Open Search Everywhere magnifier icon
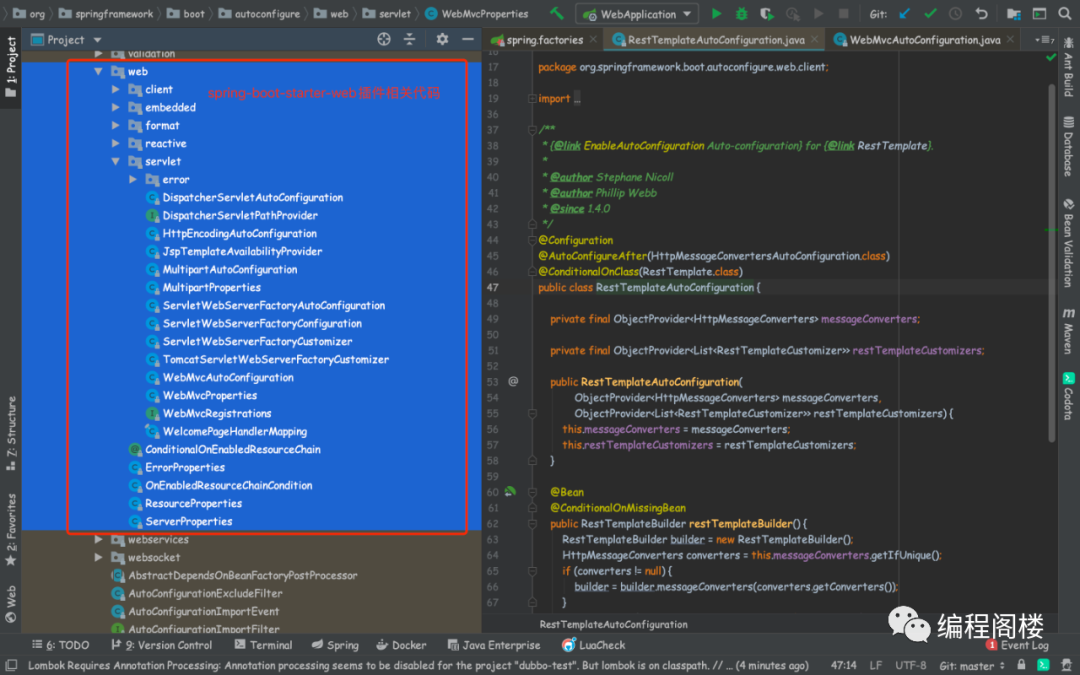Viewport: 1080px width, 675px height. point(1064,14)
